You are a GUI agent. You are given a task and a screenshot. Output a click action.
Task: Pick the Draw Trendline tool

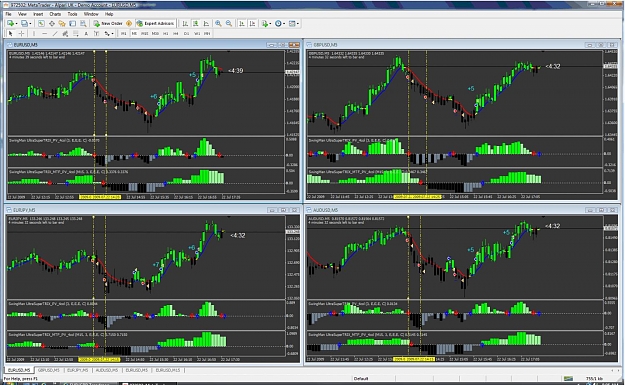(x=55, y=34)
